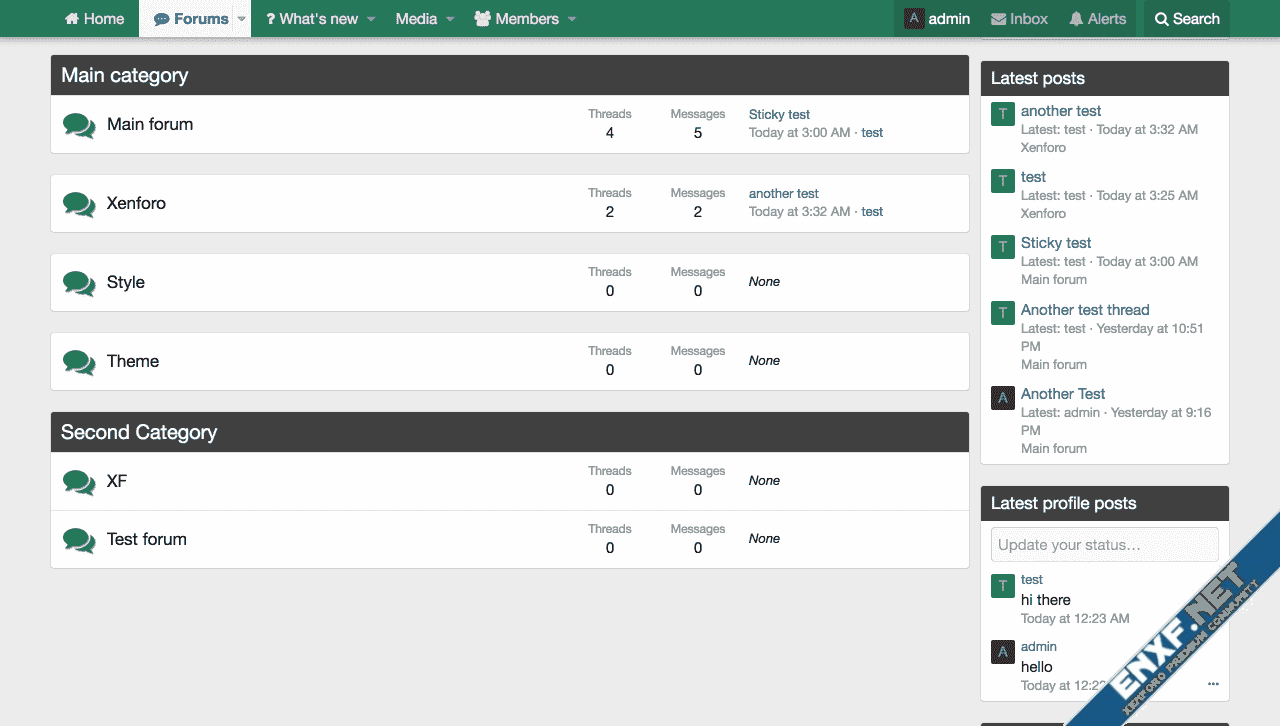Open the Alerts menu

pos(1097,19)
